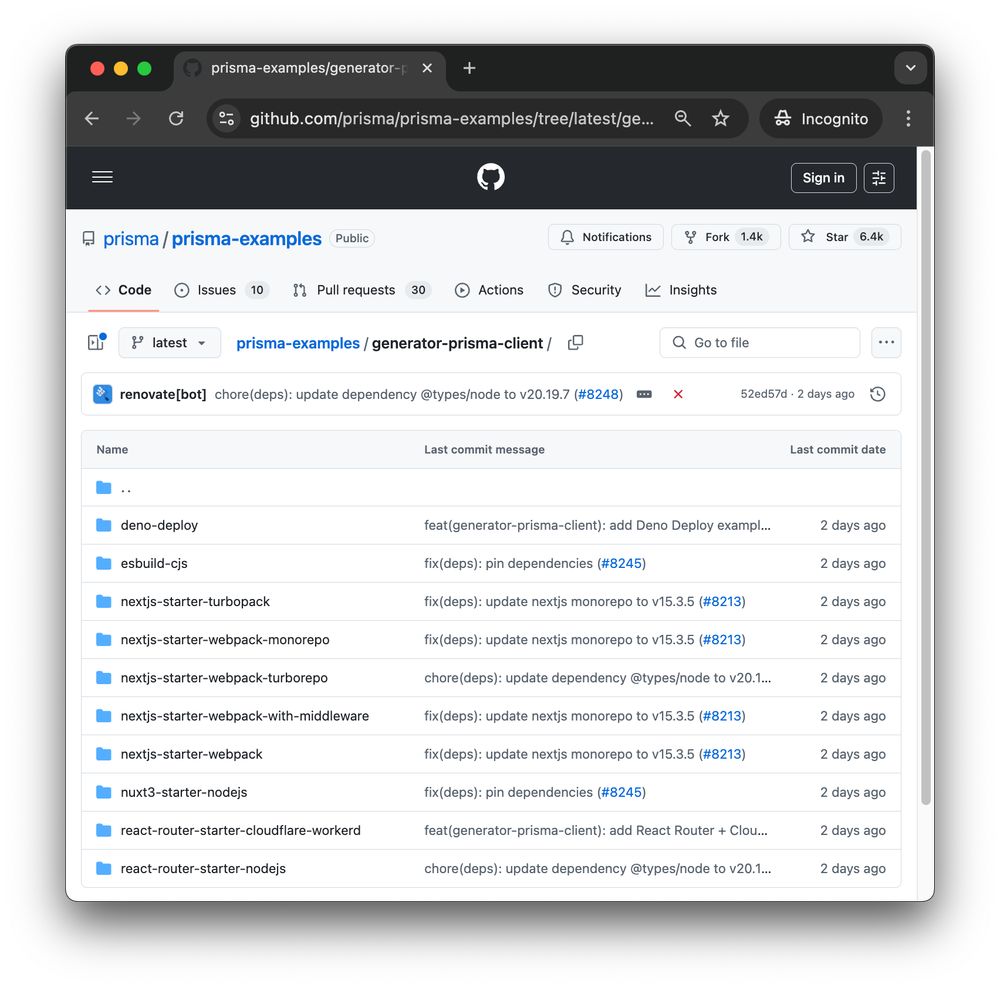The width and height of the screenshot is (1000, 988).
Task: Click the folder icon of deno-deploy
Action: [x=103, y=525]
